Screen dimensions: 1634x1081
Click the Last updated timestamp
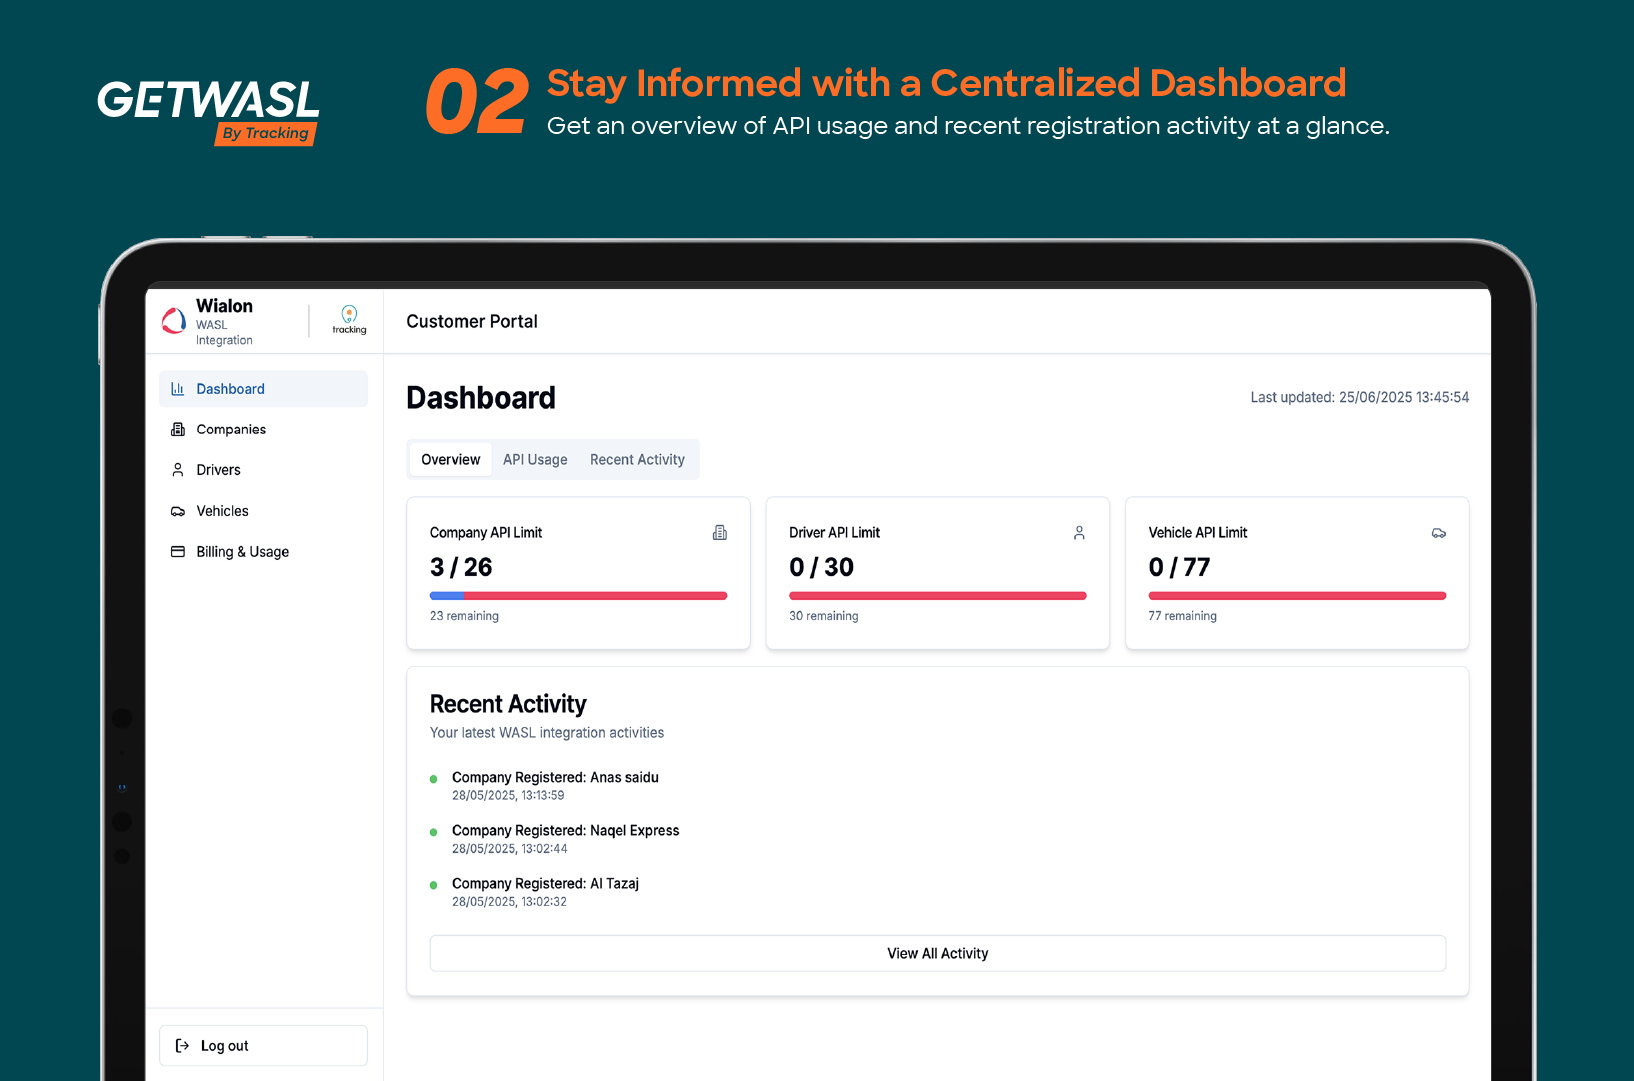coord(1360,398)
